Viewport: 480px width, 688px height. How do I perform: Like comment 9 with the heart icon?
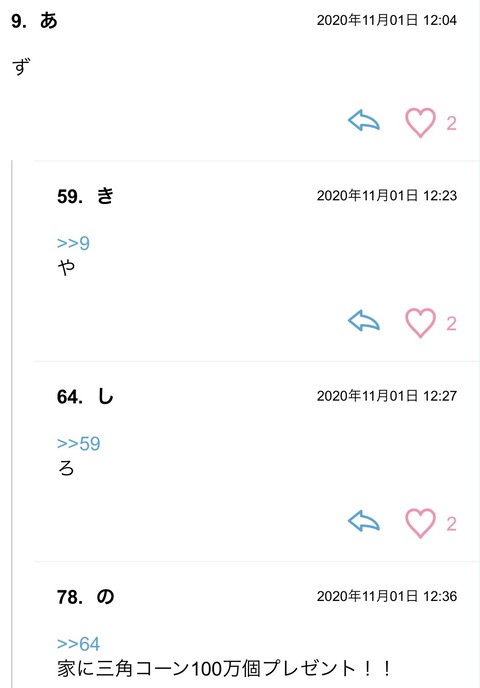pos(420,122)
